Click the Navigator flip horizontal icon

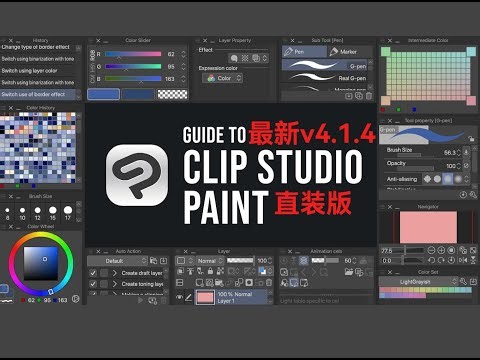(x=463, y=260)
